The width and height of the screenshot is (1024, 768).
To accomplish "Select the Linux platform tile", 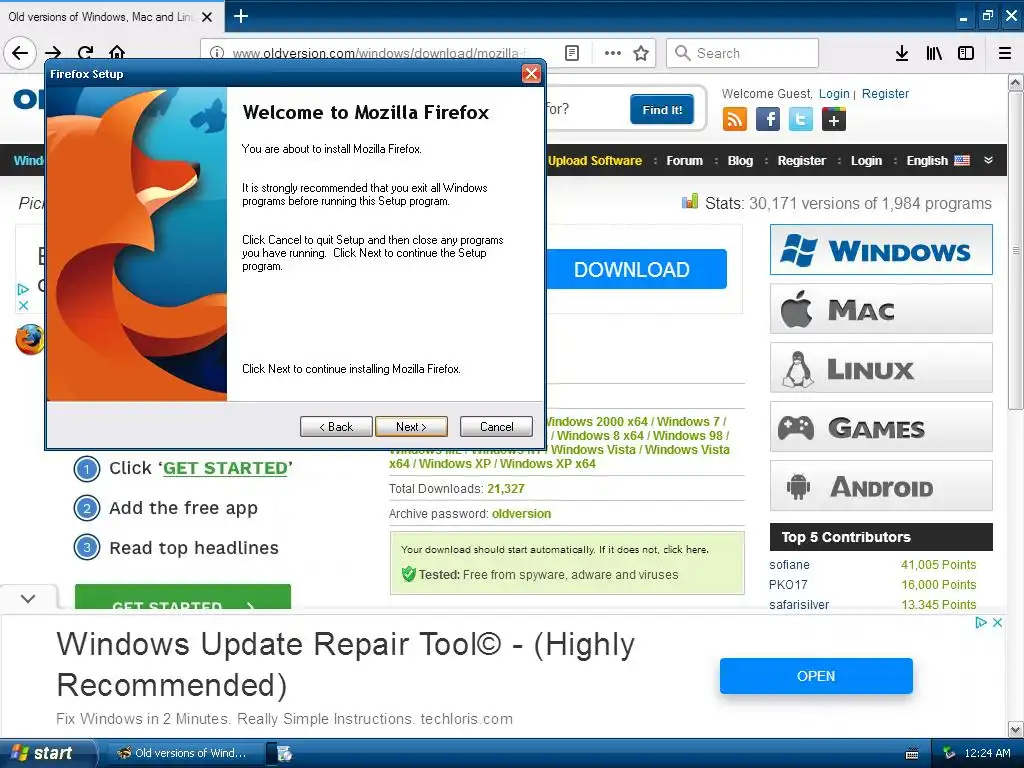I will 881,368.
